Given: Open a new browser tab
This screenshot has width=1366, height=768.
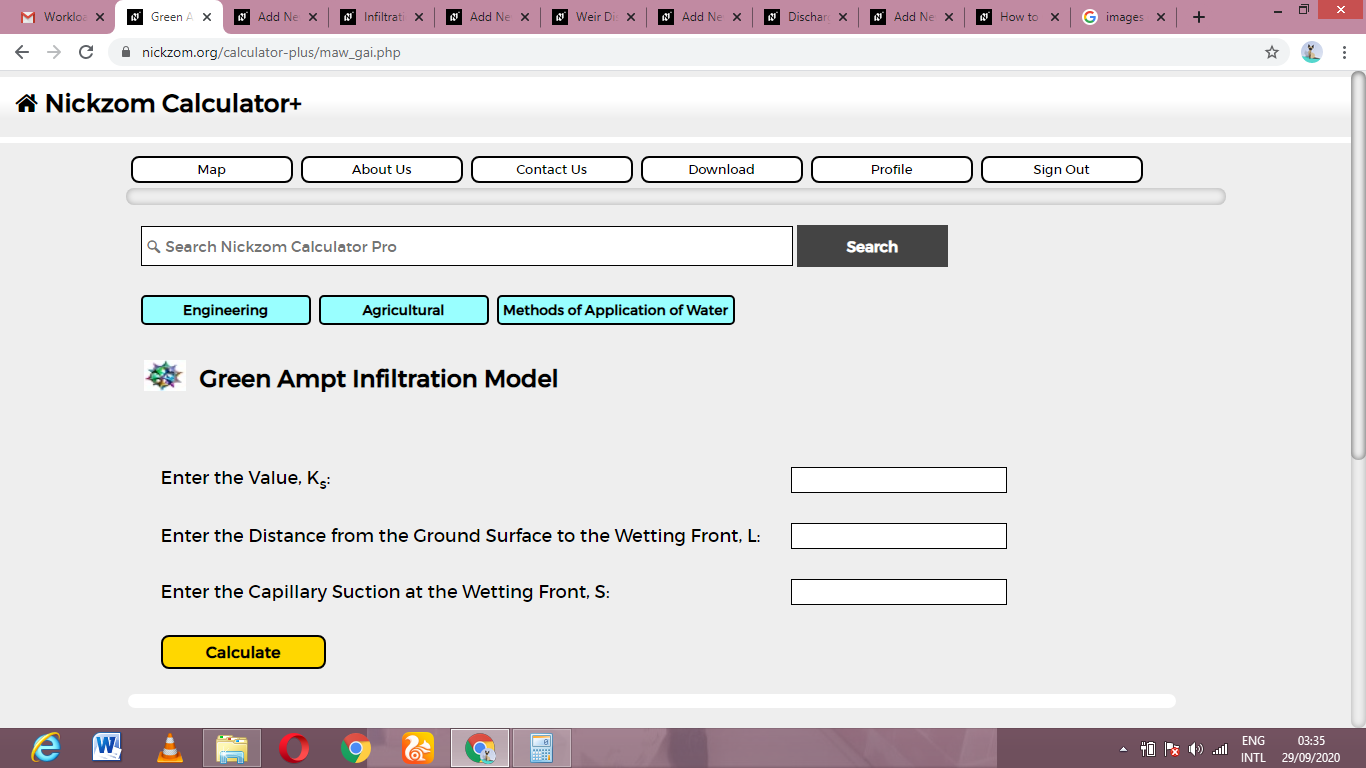Looking at the screenshot, I should coord(1199,17).
